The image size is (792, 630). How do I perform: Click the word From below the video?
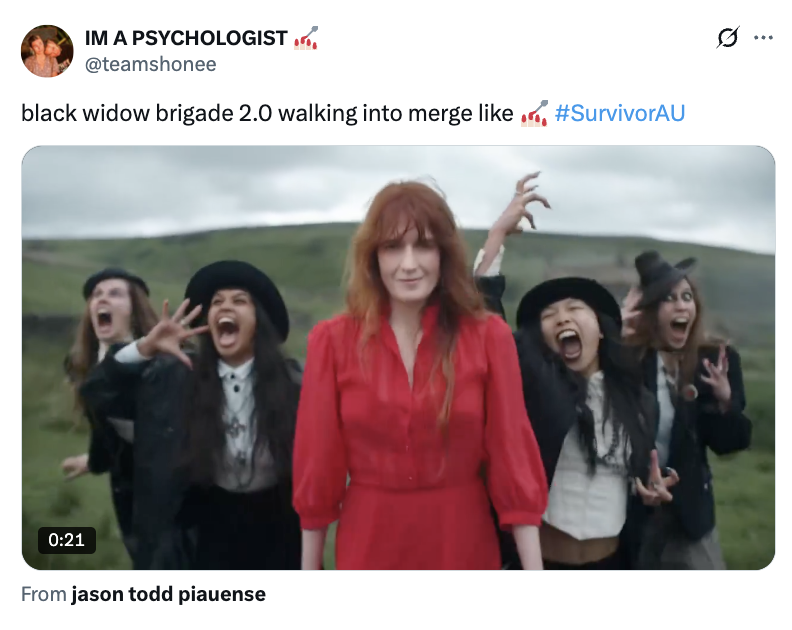tap(44, 594)
